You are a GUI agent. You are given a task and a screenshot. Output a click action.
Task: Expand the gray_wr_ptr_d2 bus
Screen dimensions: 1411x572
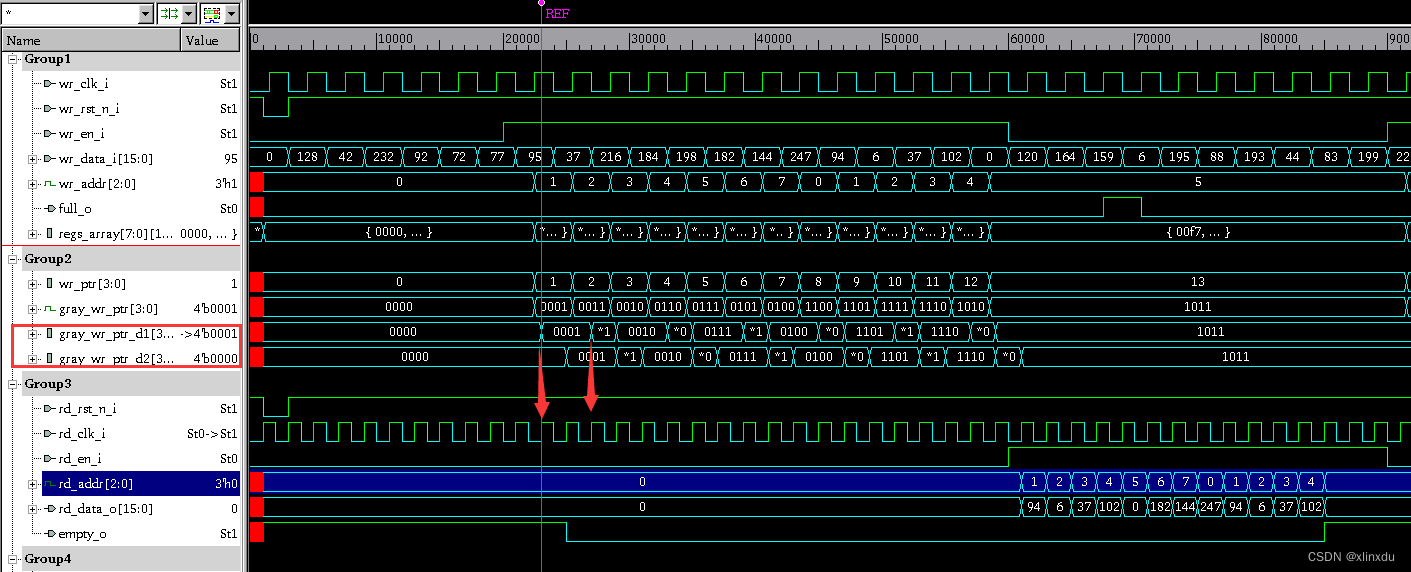coord(33,359)
